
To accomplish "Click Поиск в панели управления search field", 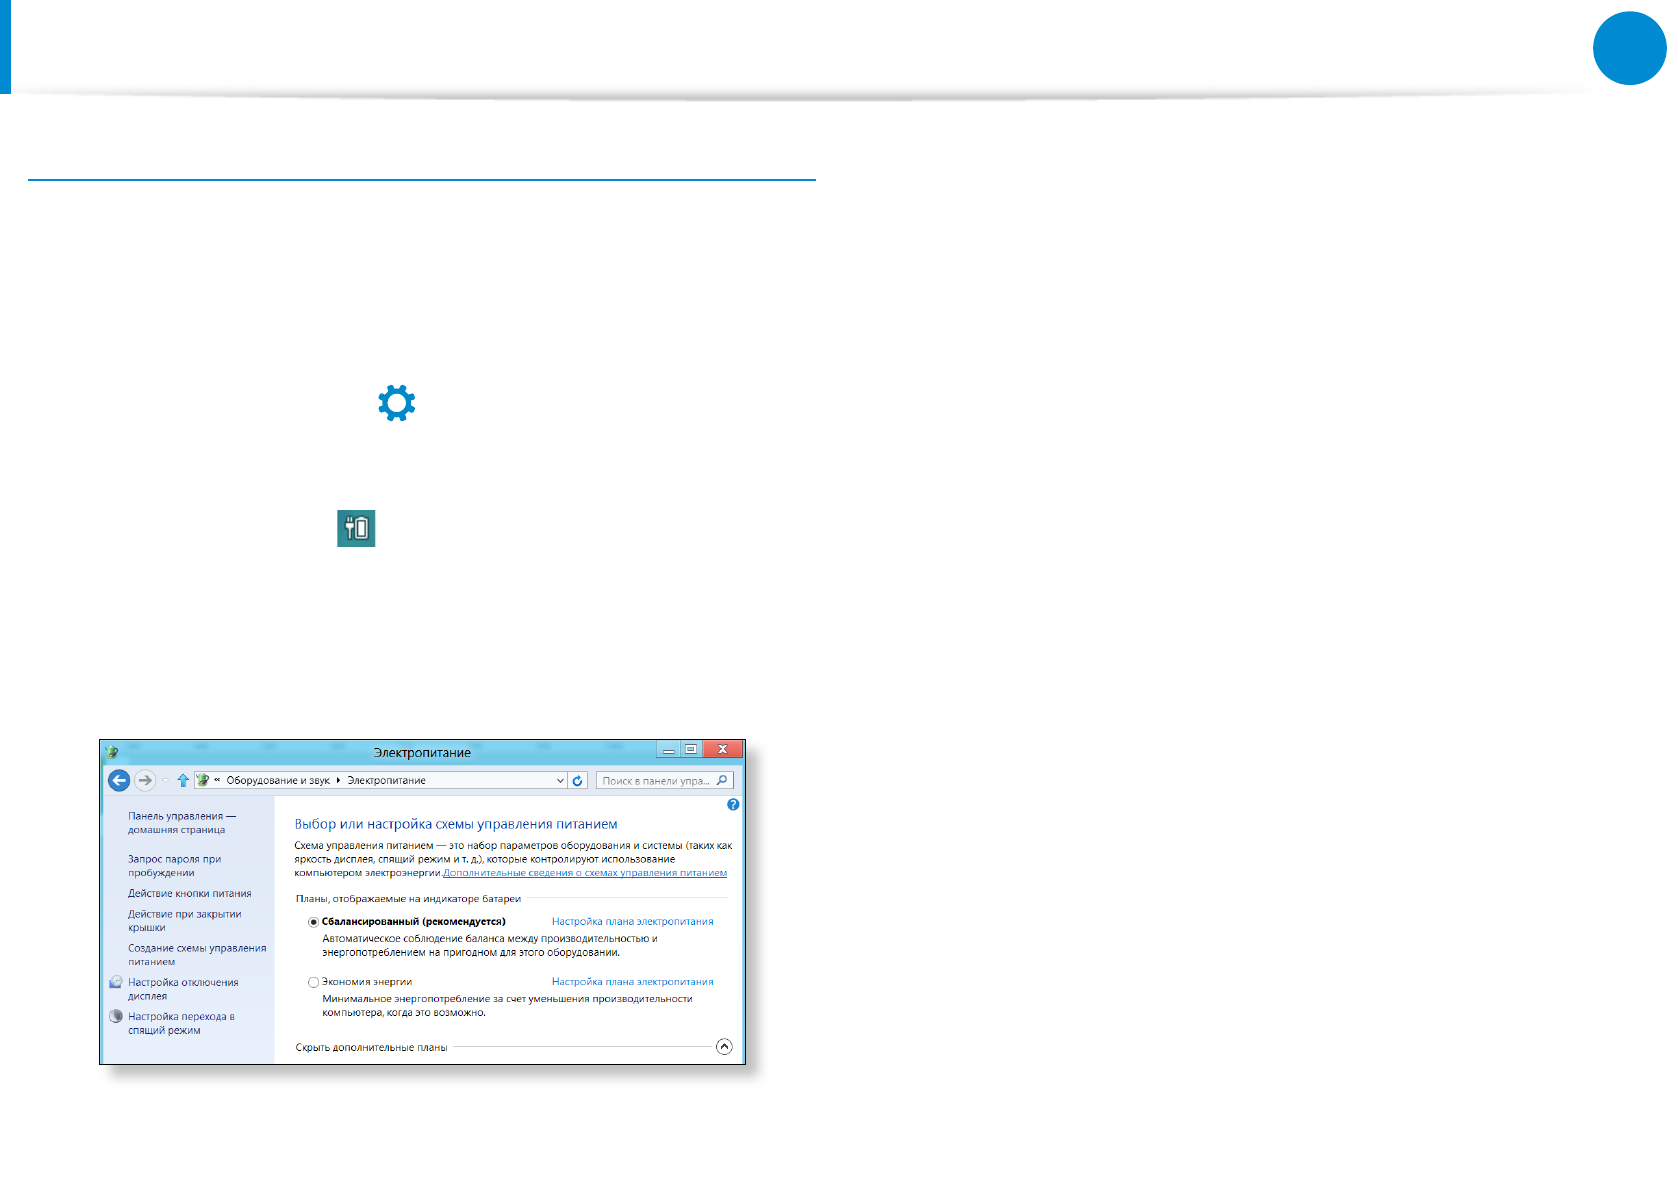I will [655, 780].
